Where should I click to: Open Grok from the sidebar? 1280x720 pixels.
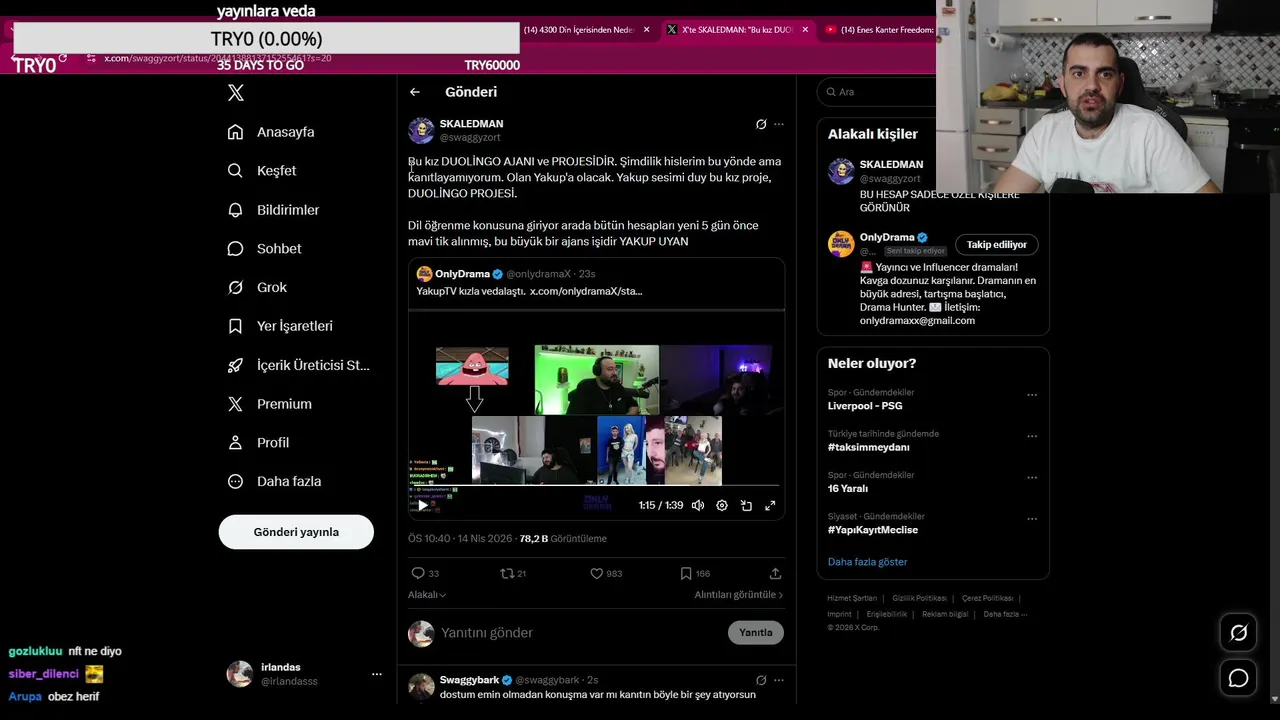[x=257, y=287]
